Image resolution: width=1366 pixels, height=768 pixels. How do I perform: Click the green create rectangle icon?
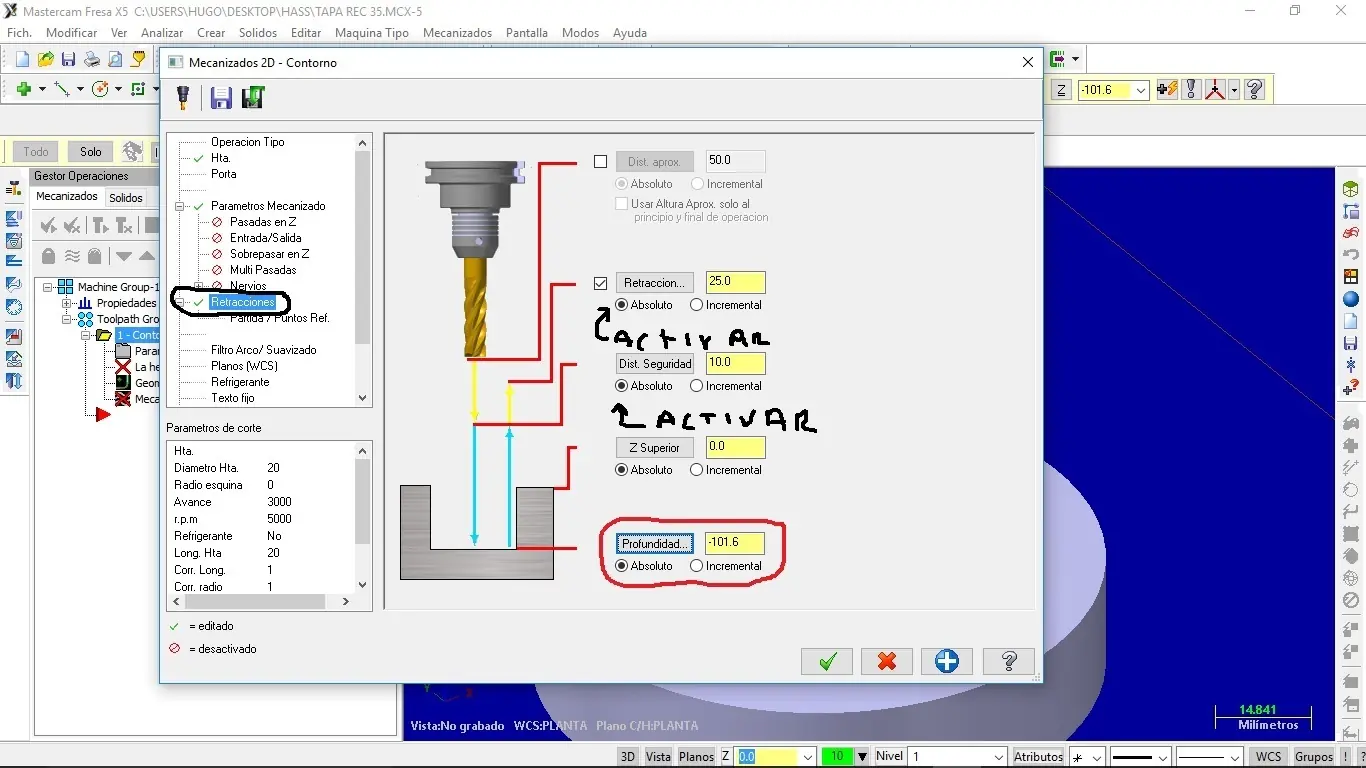pos(138,89)
